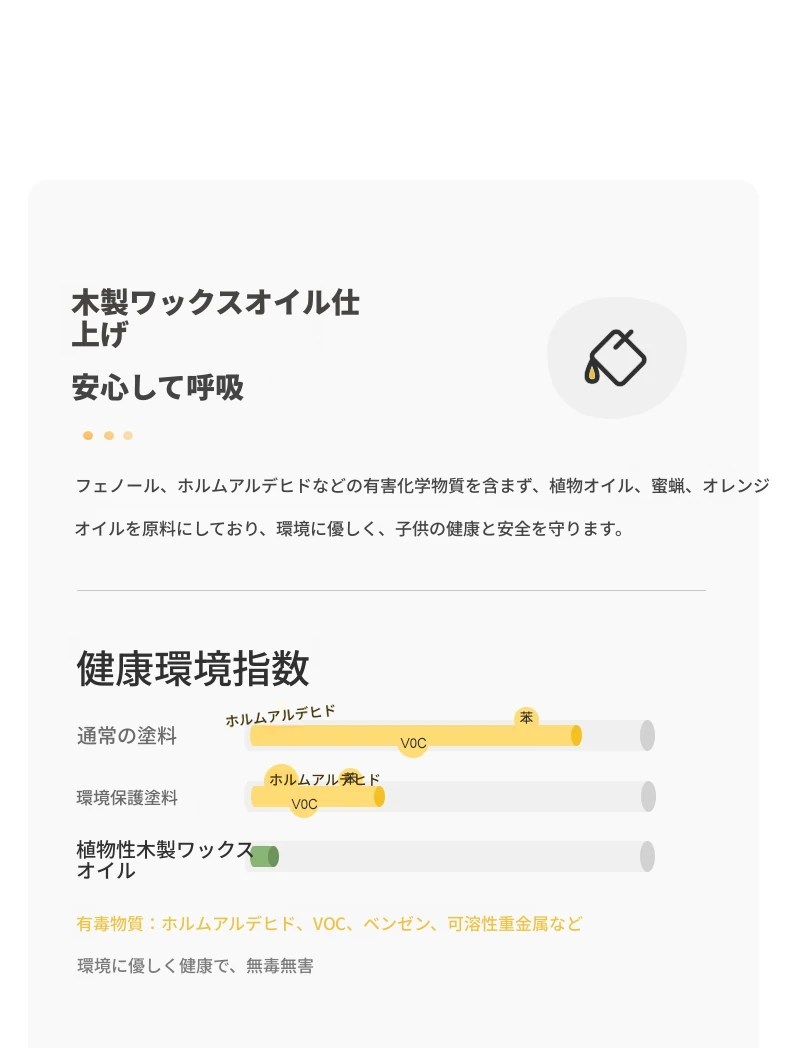Click the green wax oil bar segment

coord(264,856)
